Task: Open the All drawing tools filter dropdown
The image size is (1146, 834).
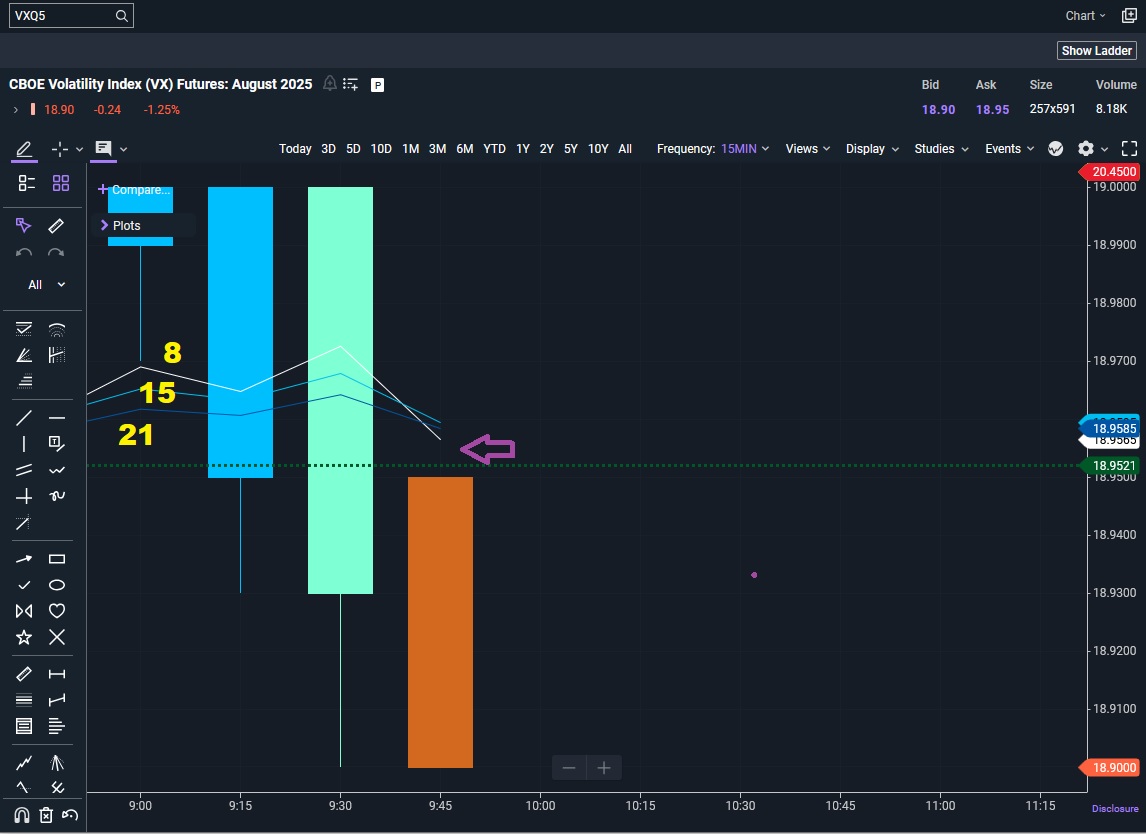Action: click(46, 284)
